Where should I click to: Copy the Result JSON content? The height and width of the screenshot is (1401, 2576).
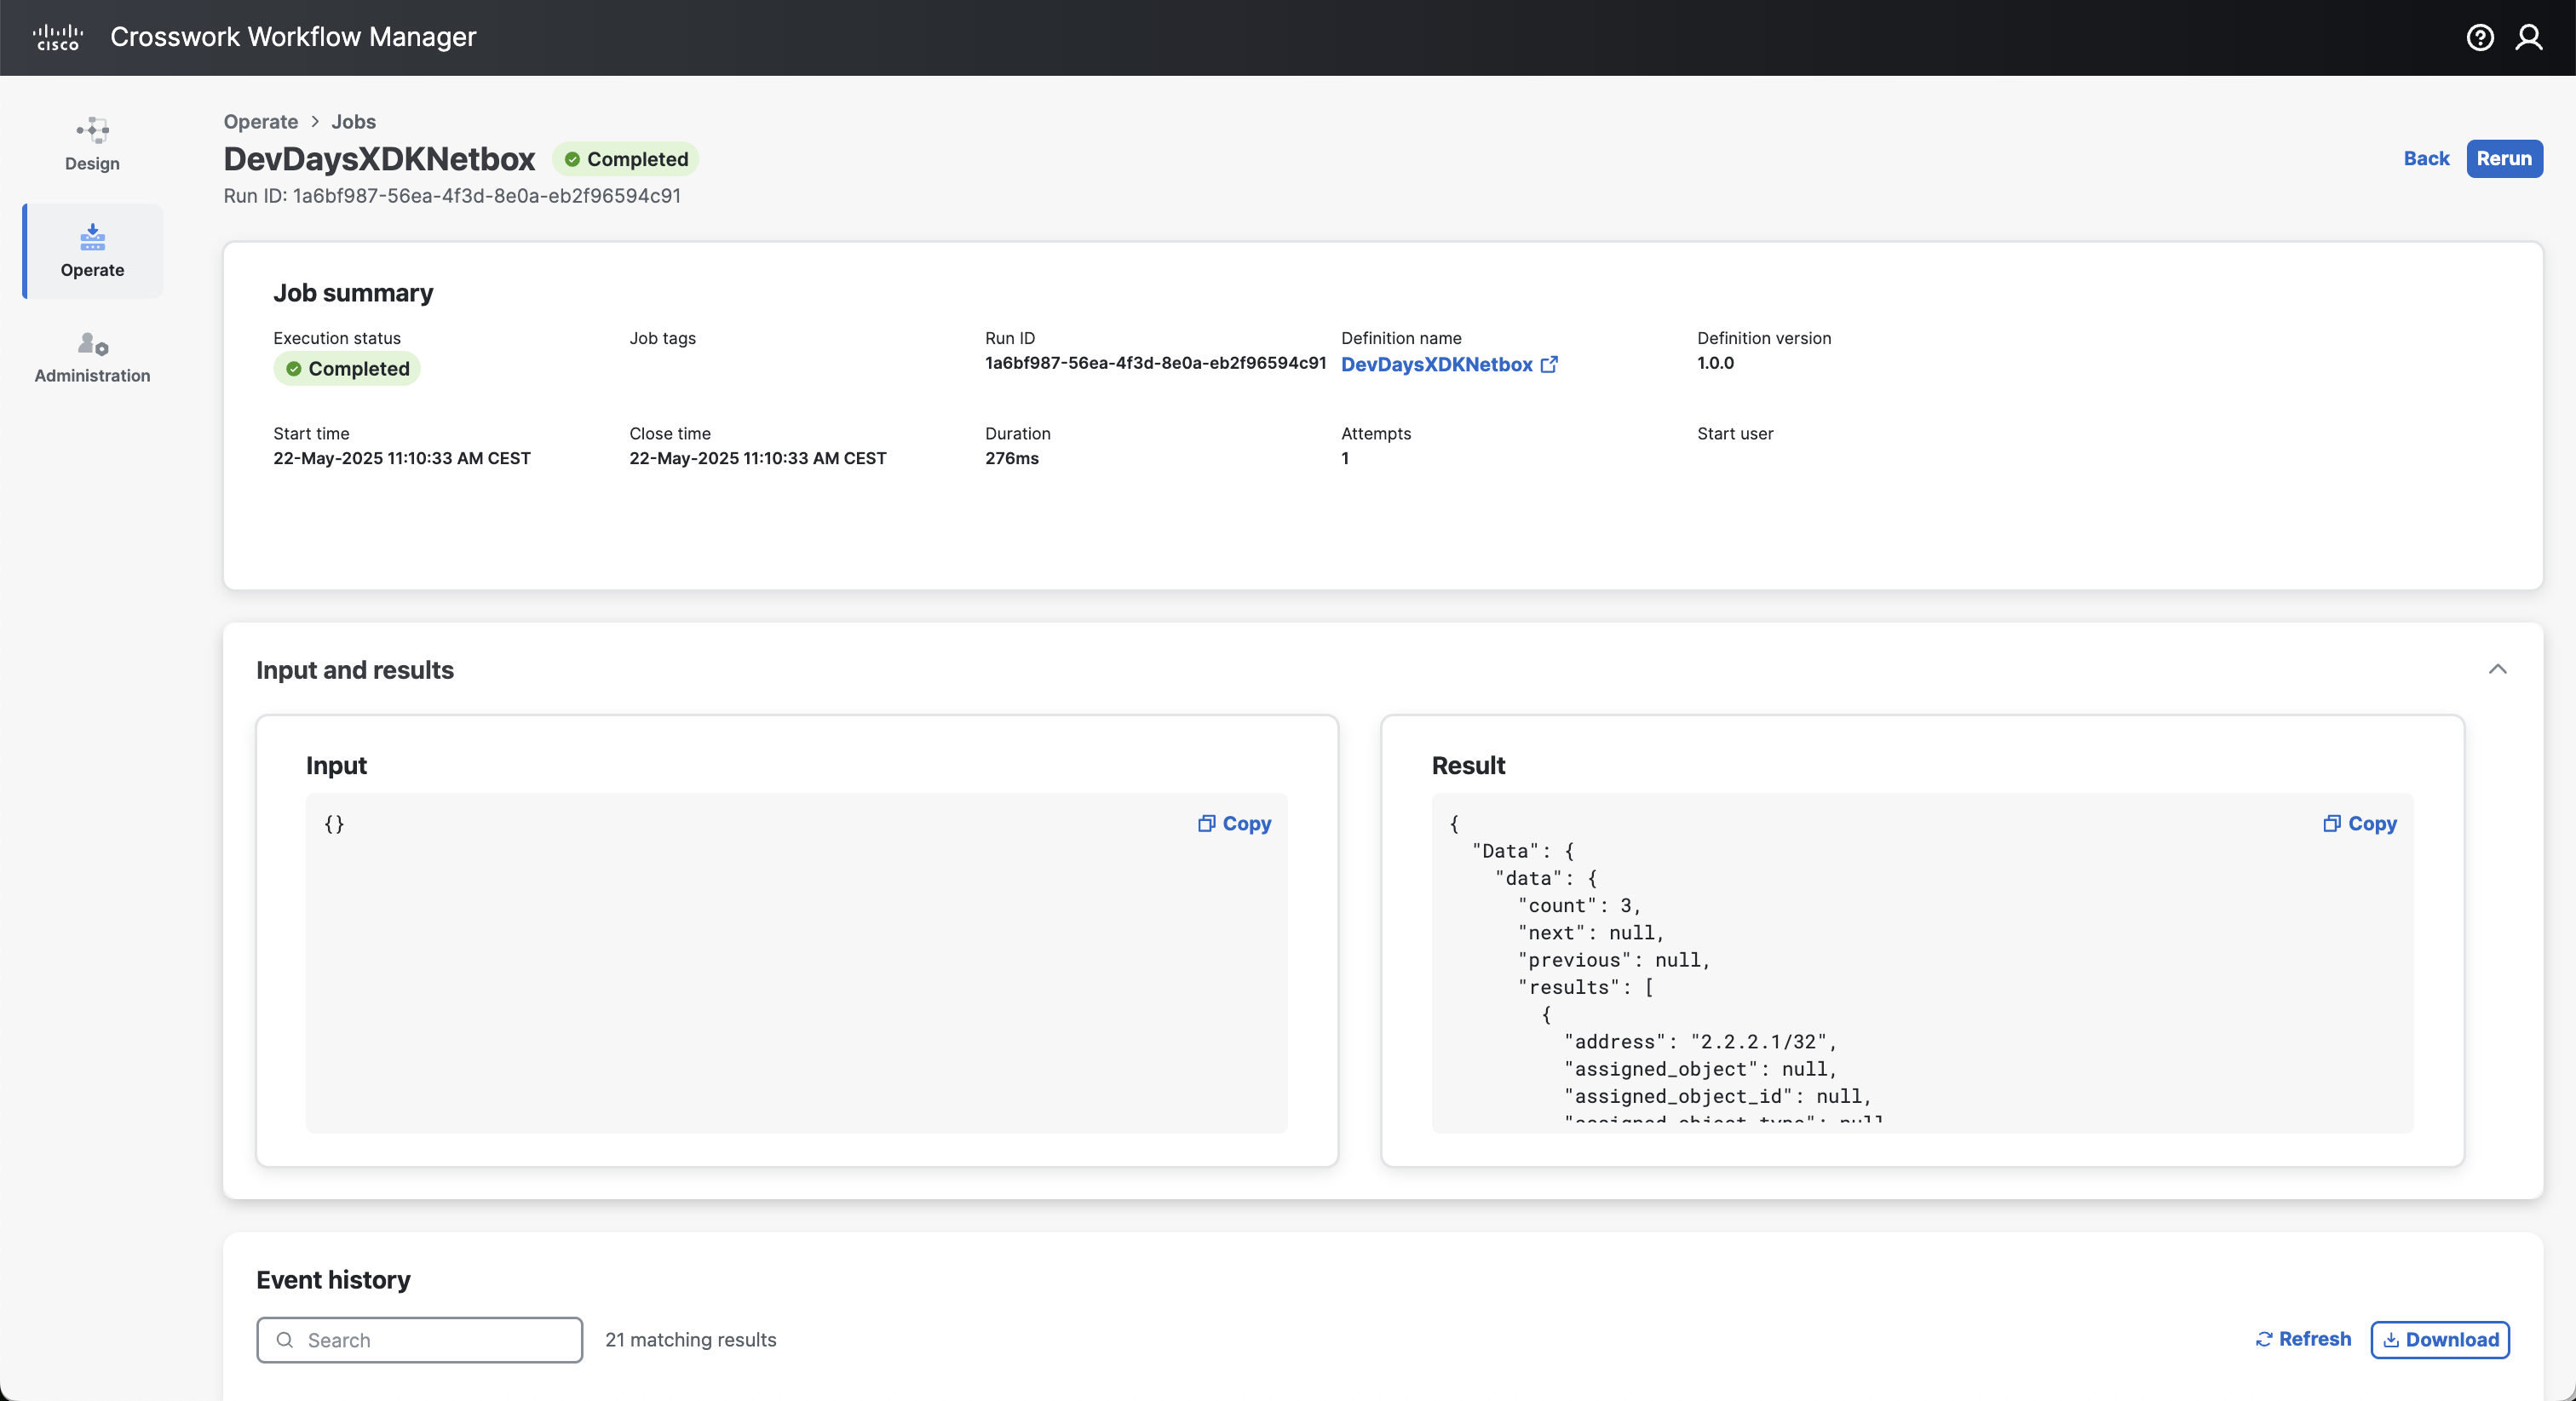2359,823
